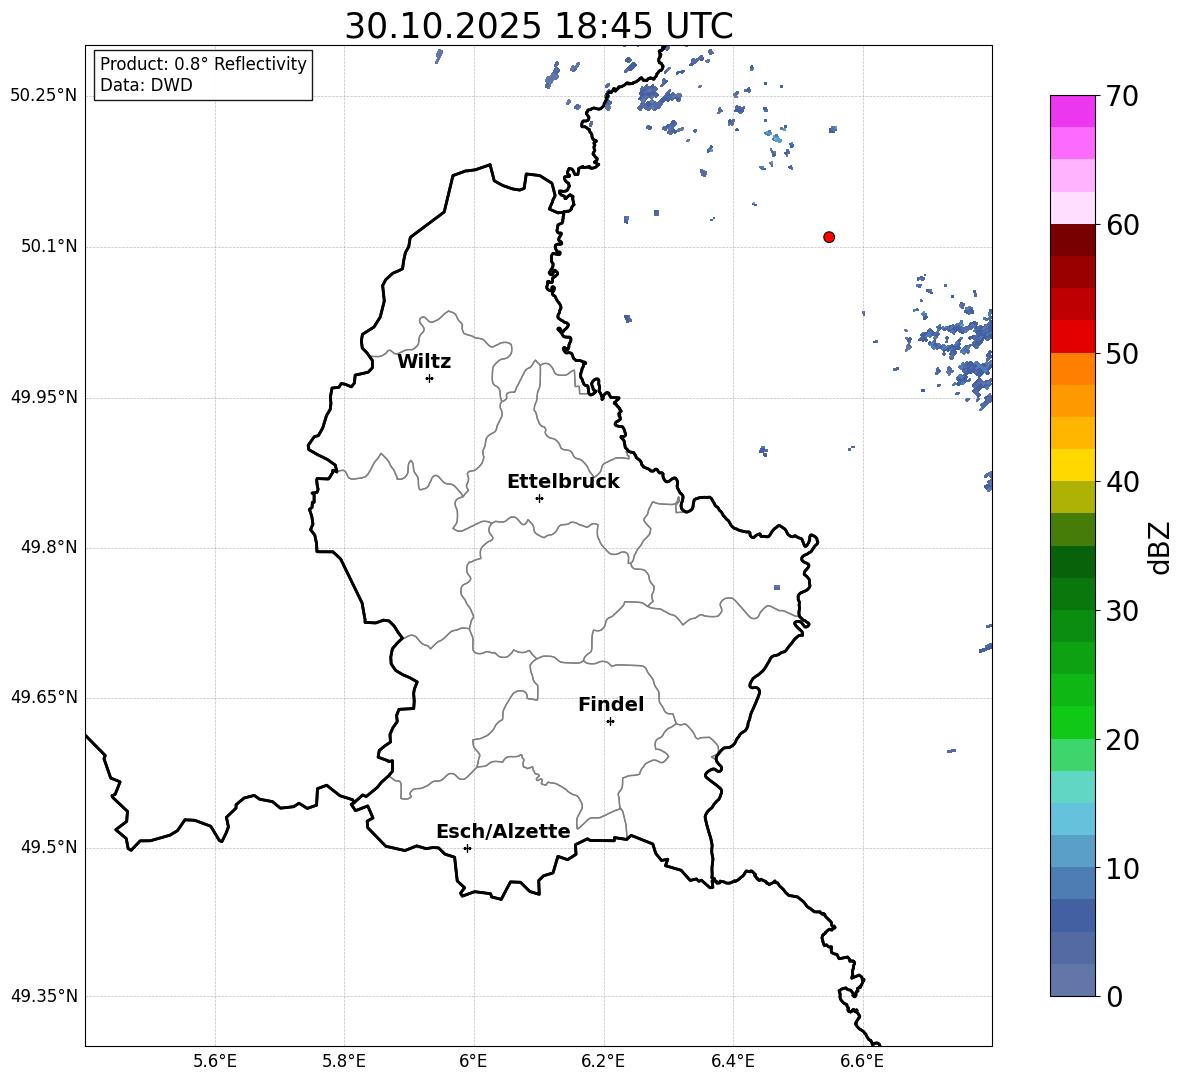1184x1081 pixels.
Task: Click the dark red colorbar segment below 60
Action: [x=1072, y=239]
